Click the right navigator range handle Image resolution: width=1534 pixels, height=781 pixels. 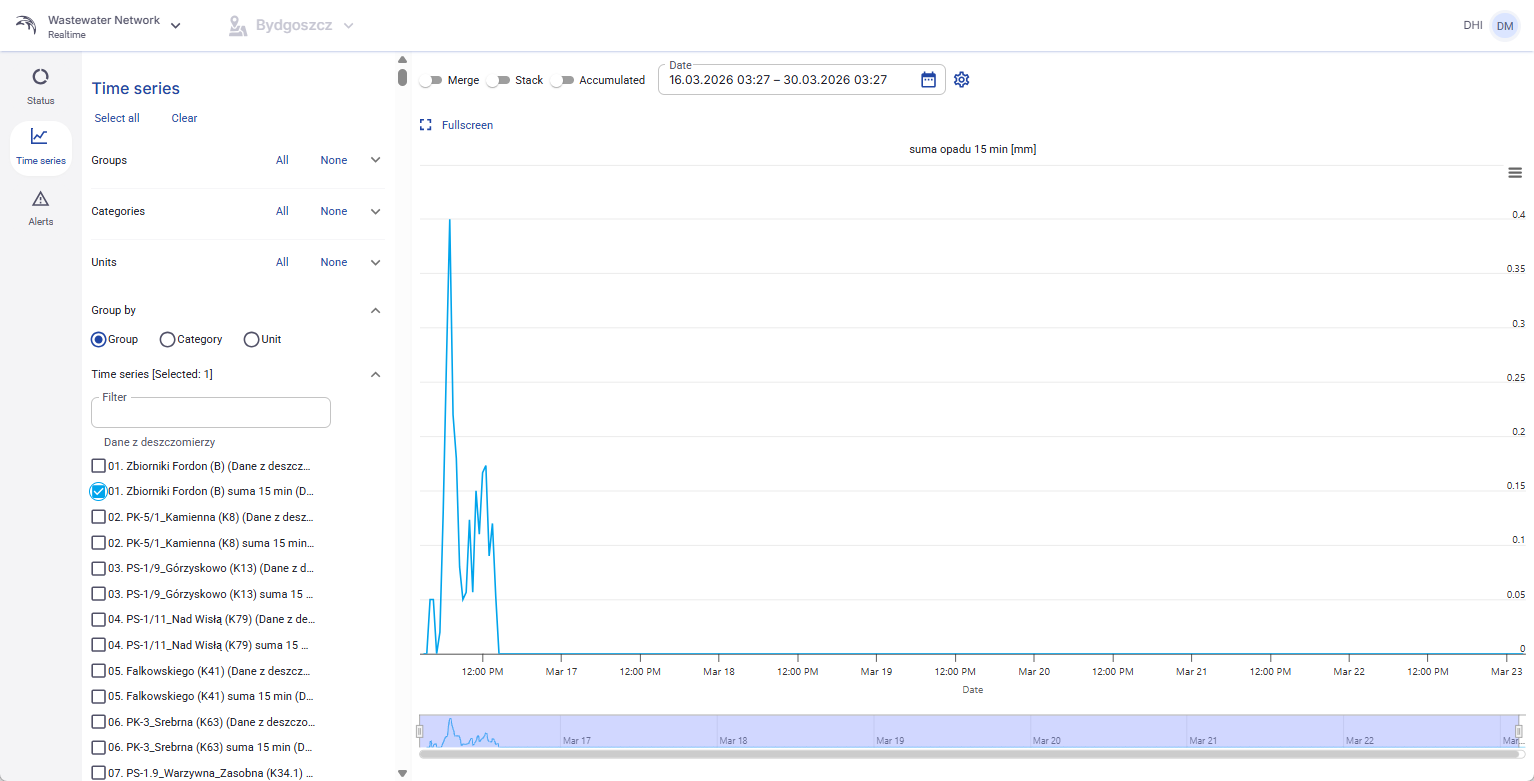tap(1518, 732)
